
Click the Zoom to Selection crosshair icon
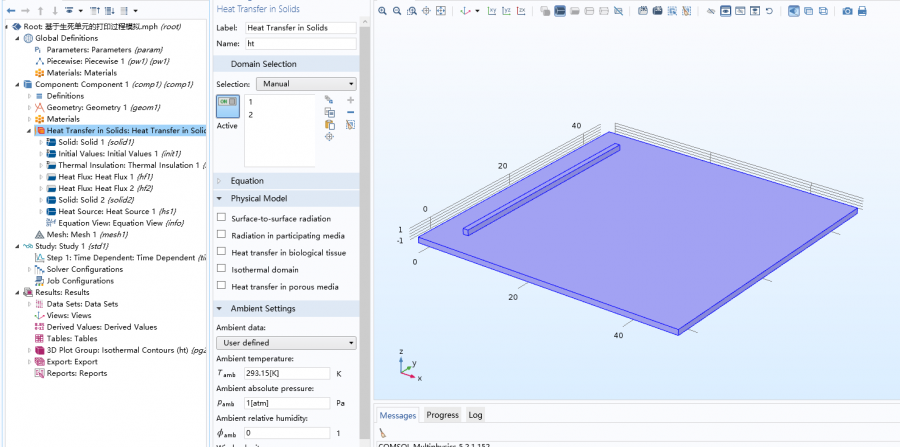pos(329,137)
